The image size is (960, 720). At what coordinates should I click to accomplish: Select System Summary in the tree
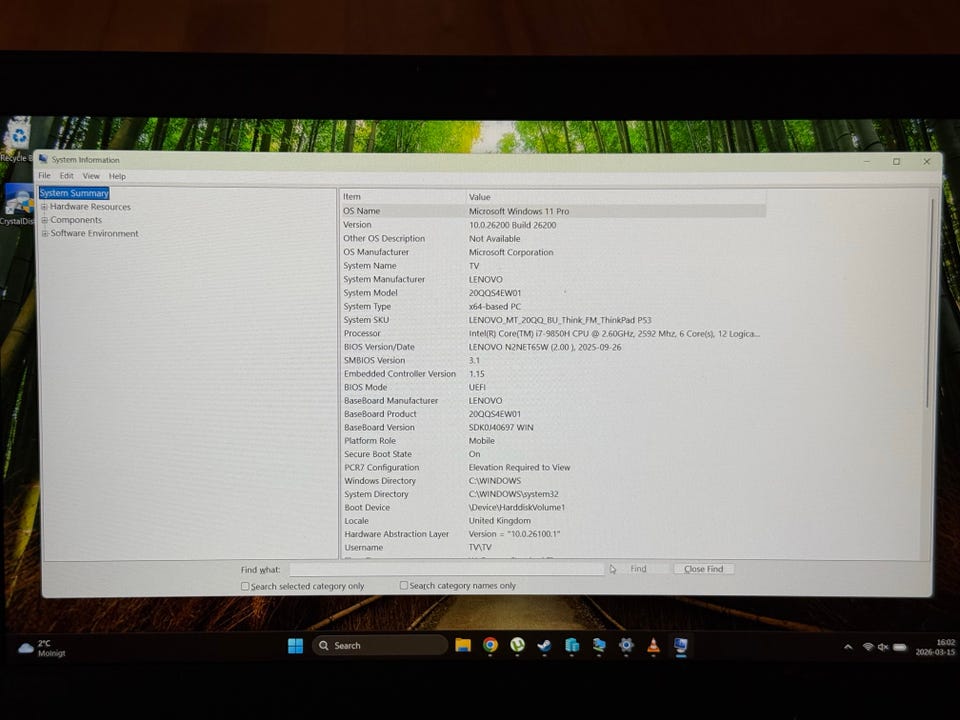[74, 193]
